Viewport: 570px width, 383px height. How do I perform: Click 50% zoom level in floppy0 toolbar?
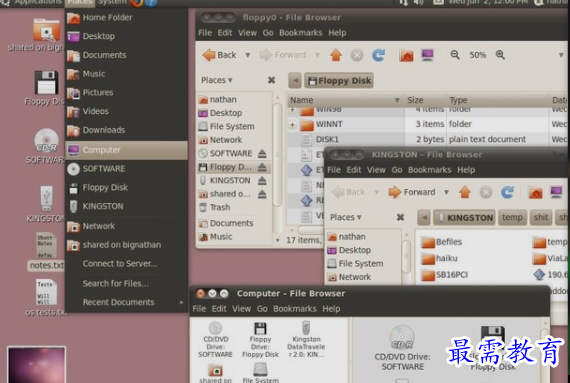[478, 55]
